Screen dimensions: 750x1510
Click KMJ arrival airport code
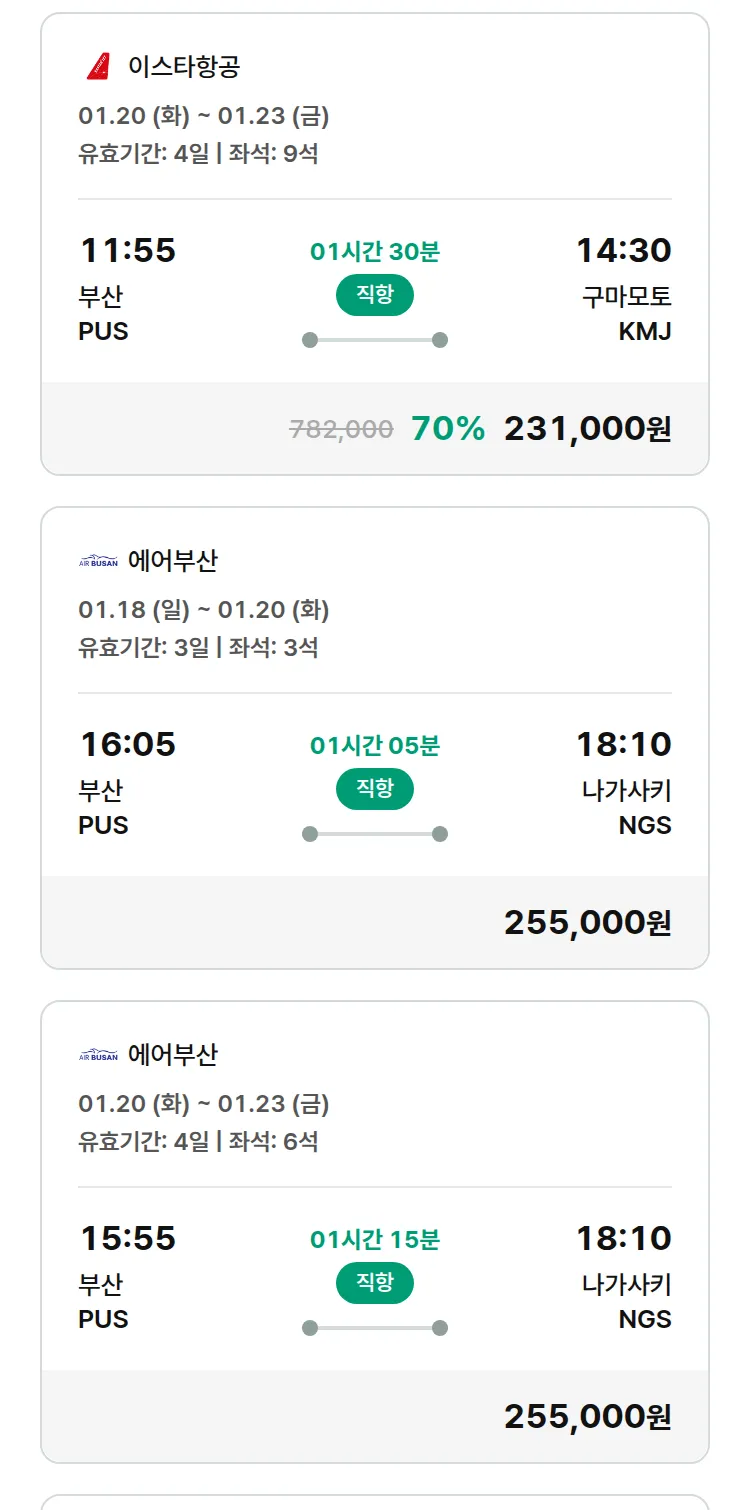click(x=644, y=331)
